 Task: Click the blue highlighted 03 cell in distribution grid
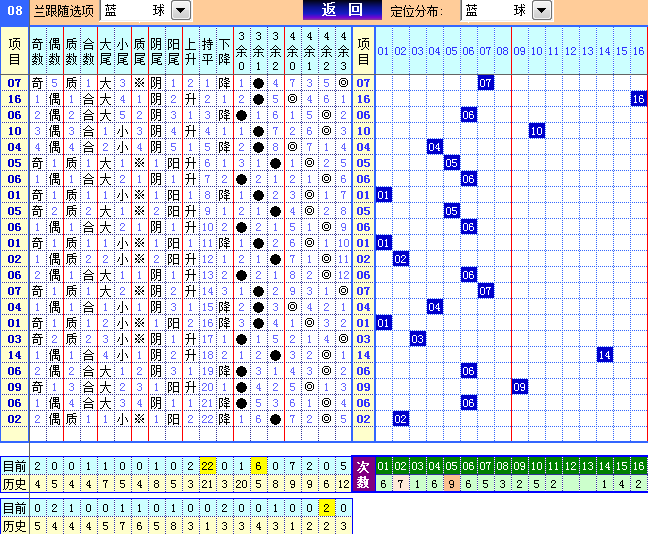click(x=417, y=339)
